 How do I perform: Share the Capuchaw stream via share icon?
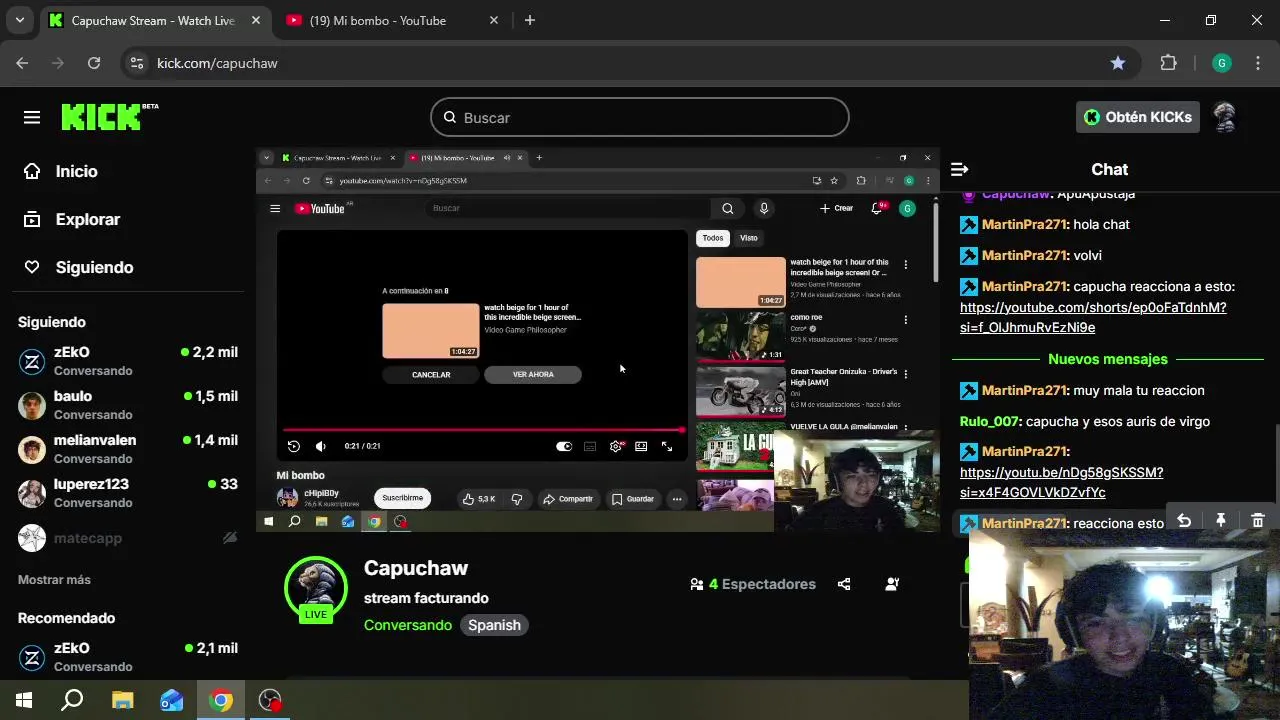(844, 584)
